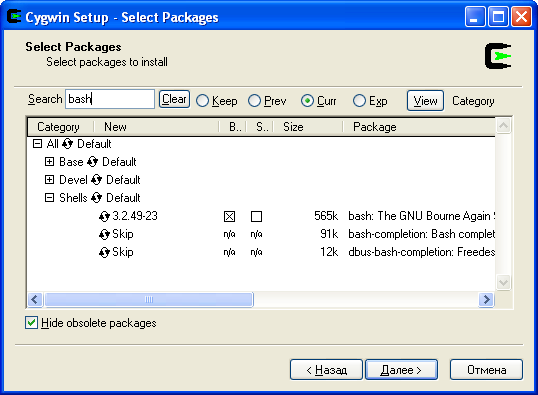
Task: Click the 12k size value
Action: [329, 252]
